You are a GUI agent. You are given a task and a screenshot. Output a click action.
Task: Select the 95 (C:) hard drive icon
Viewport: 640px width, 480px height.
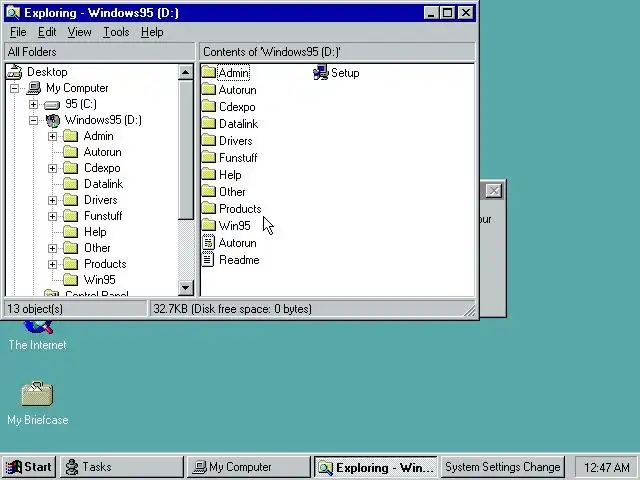tap(52, 105)
